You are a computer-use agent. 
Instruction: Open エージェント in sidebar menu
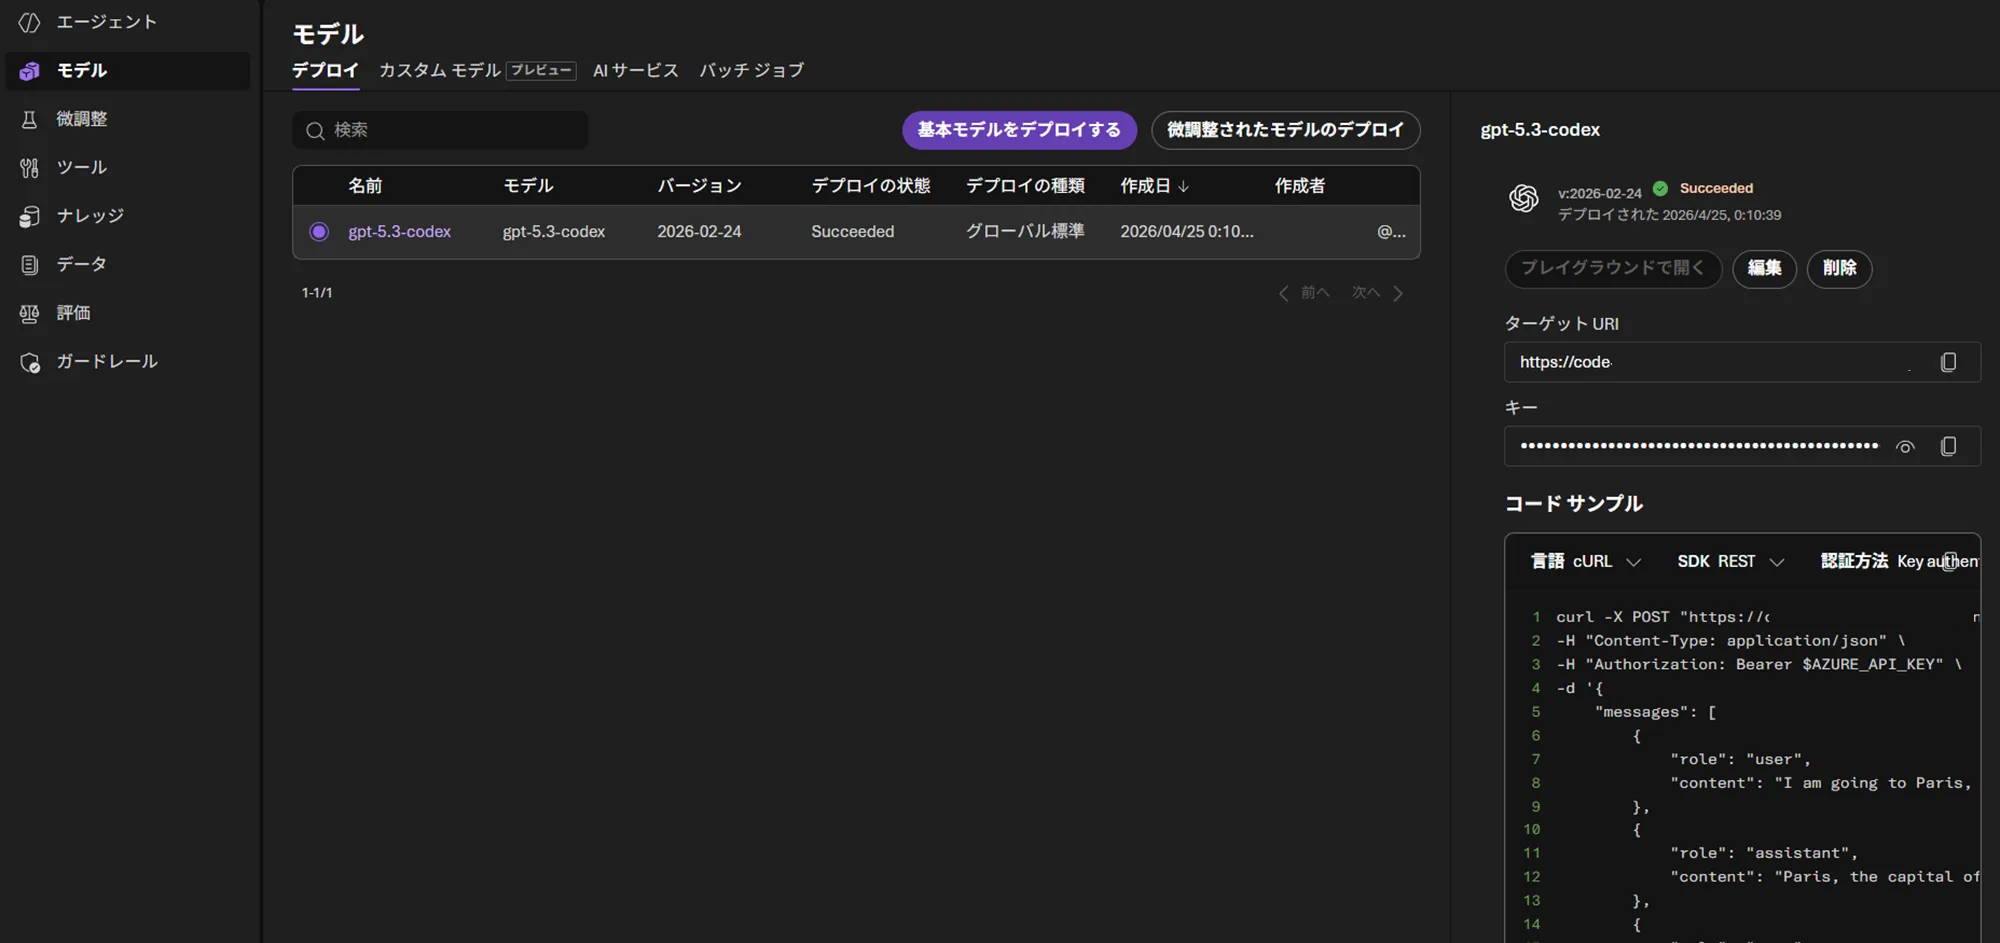[128, 22]
